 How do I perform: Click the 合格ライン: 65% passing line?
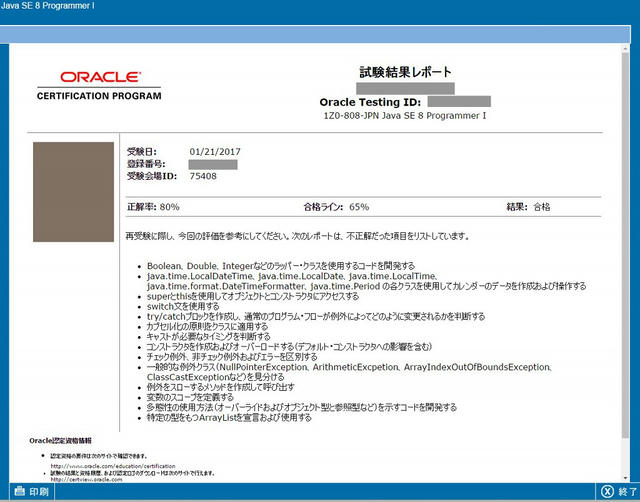point(336,207)
